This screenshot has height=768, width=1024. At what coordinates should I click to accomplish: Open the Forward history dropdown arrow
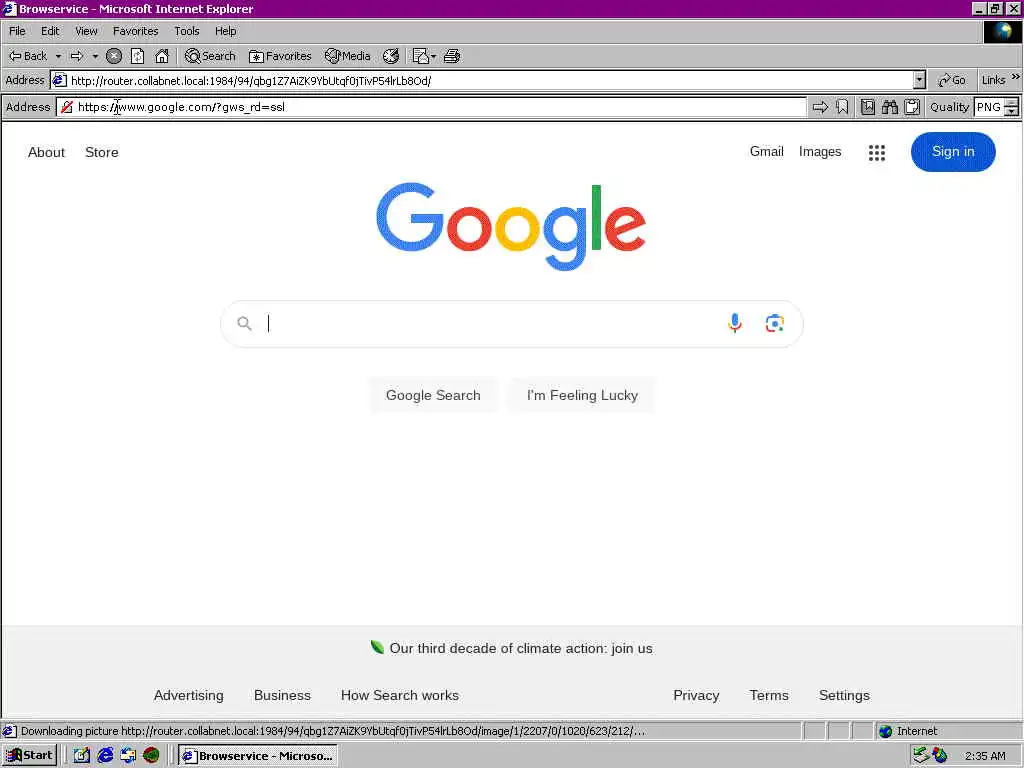point(95,56)
